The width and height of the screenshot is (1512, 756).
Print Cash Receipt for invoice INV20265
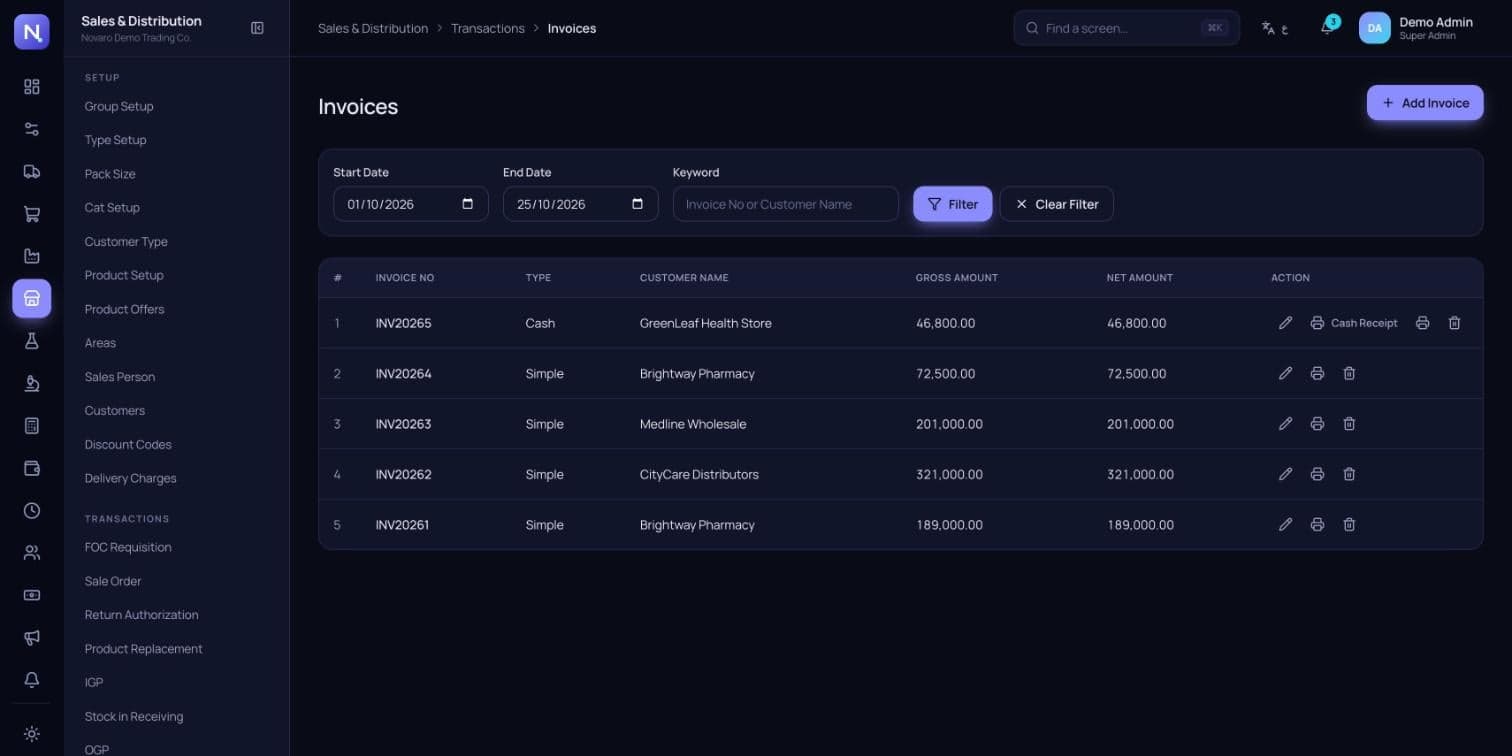1354,323
